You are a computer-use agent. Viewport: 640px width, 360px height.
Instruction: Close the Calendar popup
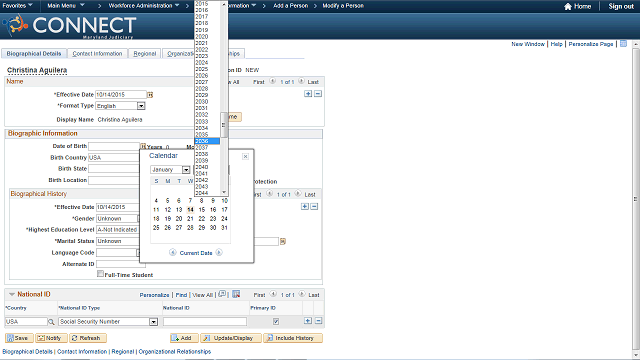click(245, 157)
